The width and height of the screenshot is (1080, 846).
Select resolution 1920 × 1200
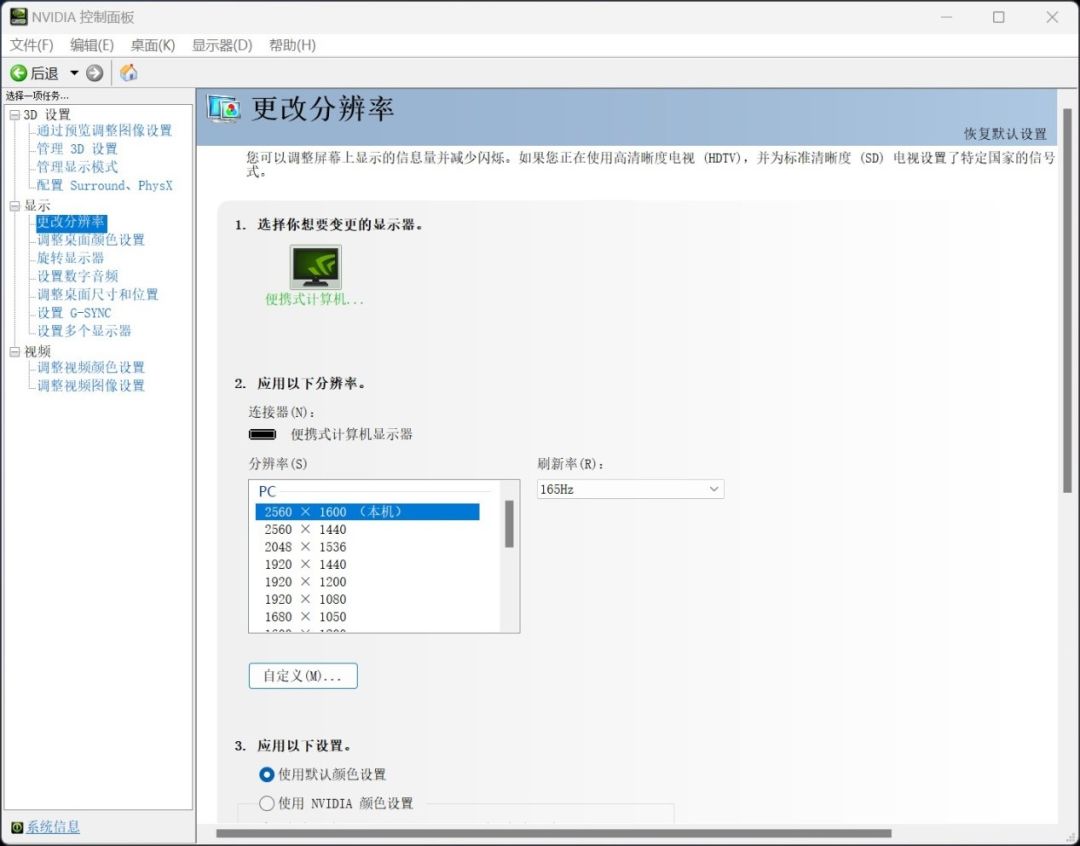pos(367,582)
